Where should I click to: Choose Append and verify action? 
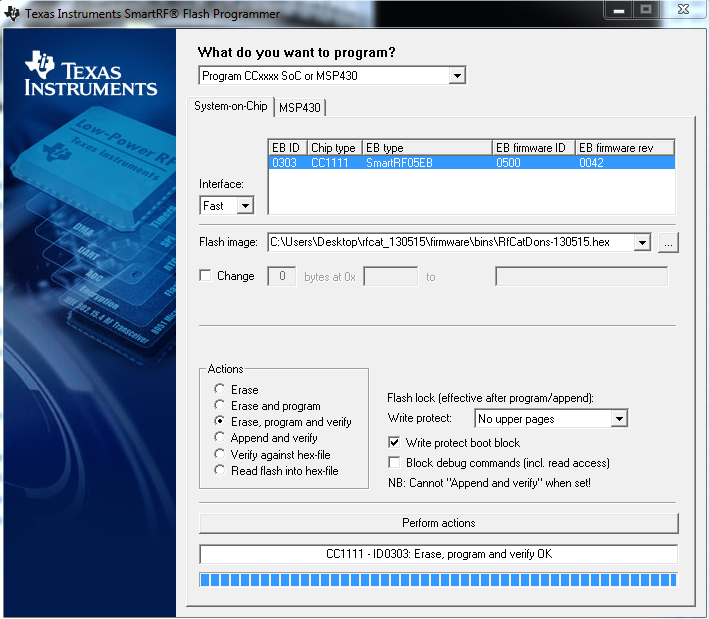click(219, 438)
